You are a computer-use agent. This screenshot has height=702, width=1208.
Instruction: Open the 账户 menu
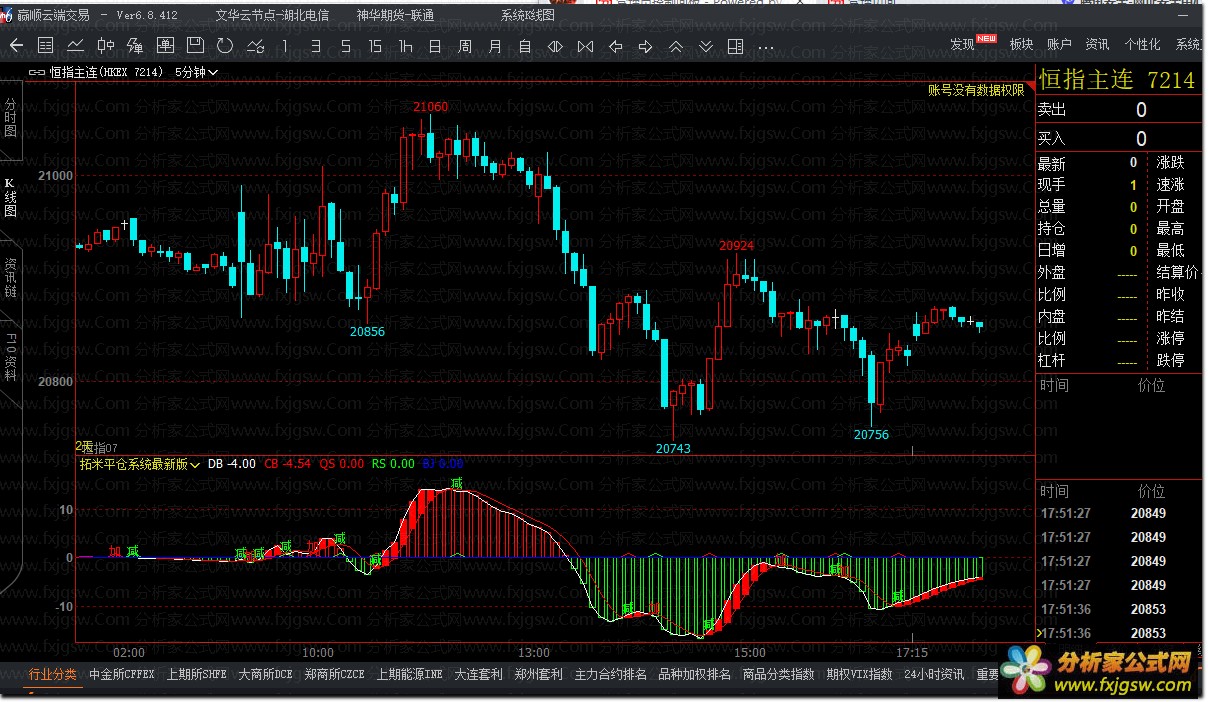click(1059, 44)
